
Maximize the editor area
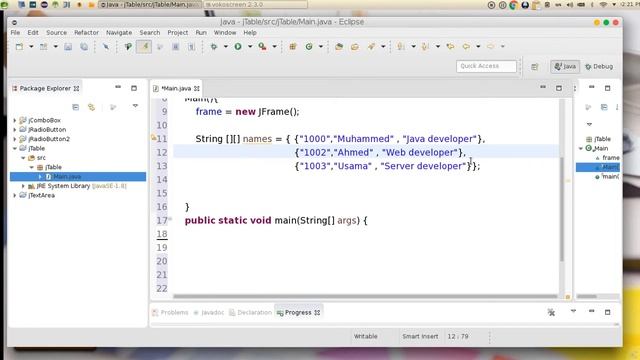pyautogui.click(x=559, y=88)
